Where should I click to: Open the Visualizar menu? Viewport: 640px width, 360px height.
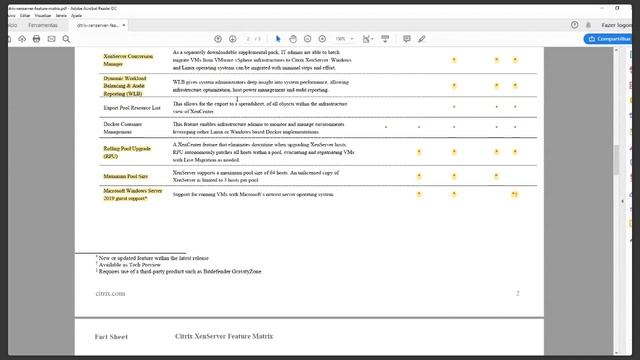pyautogui.click(x=43, y=16)
